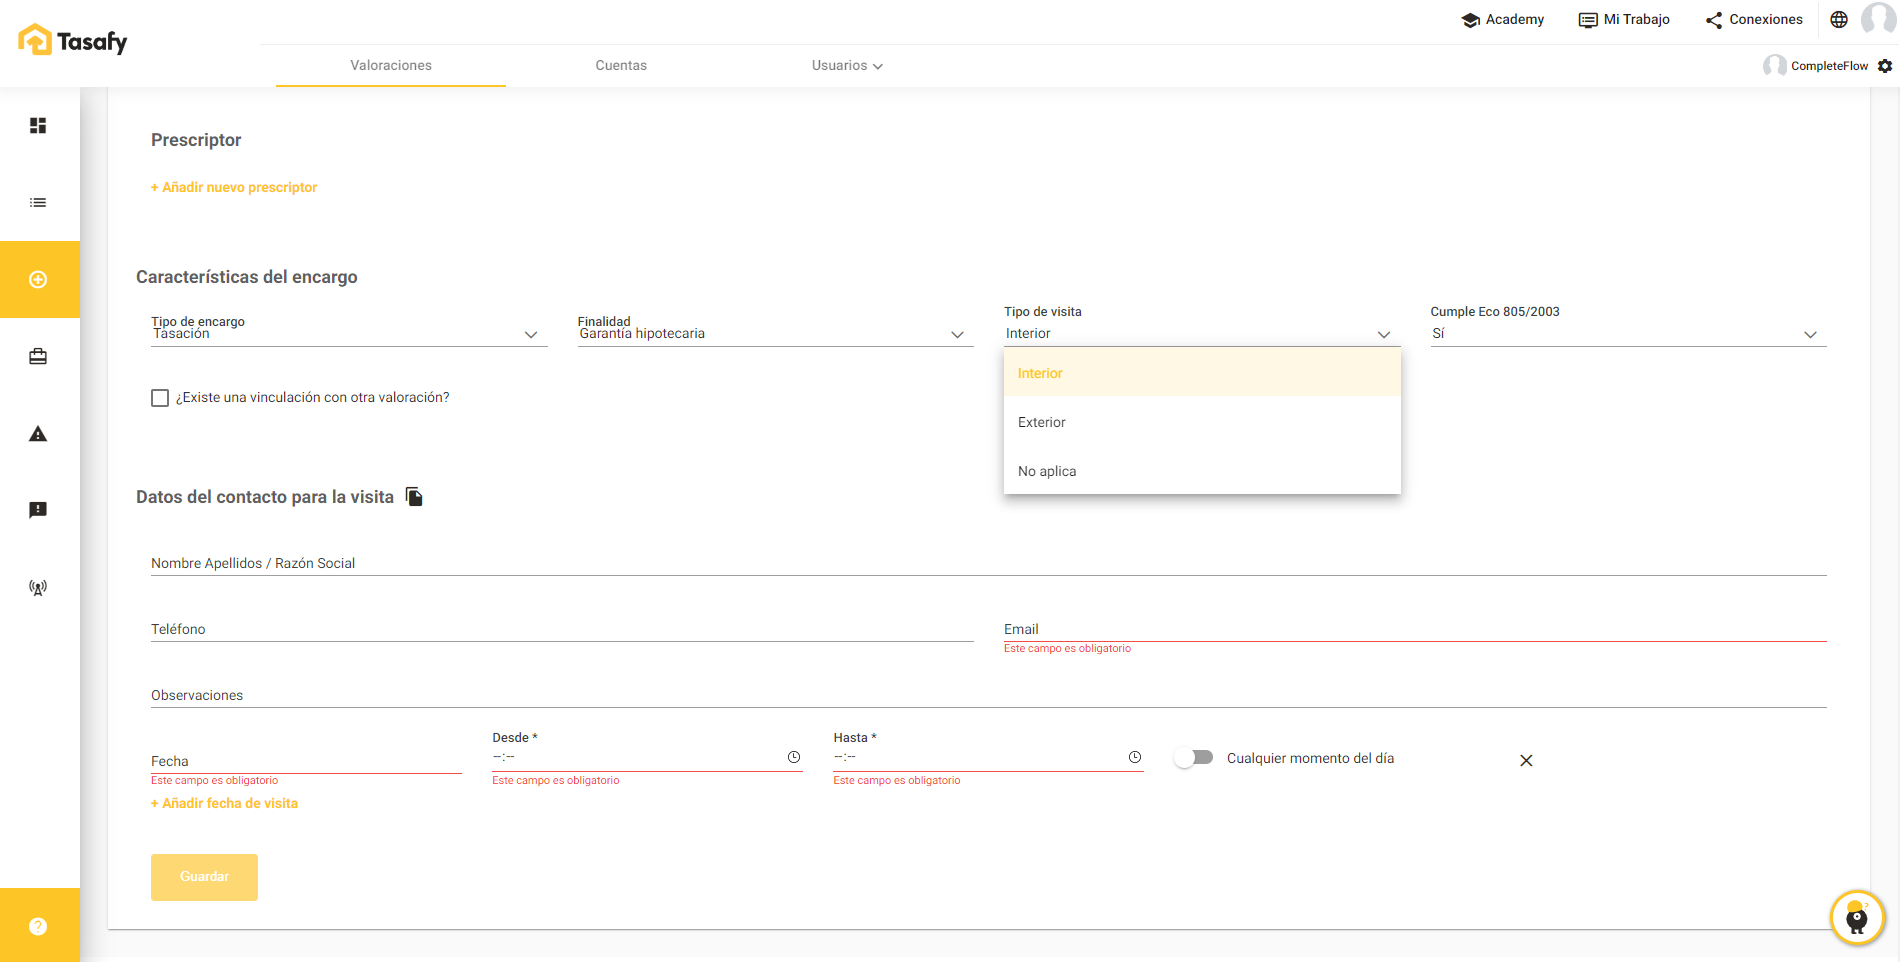Select Exterior from visit type list

coord(1042,422)
